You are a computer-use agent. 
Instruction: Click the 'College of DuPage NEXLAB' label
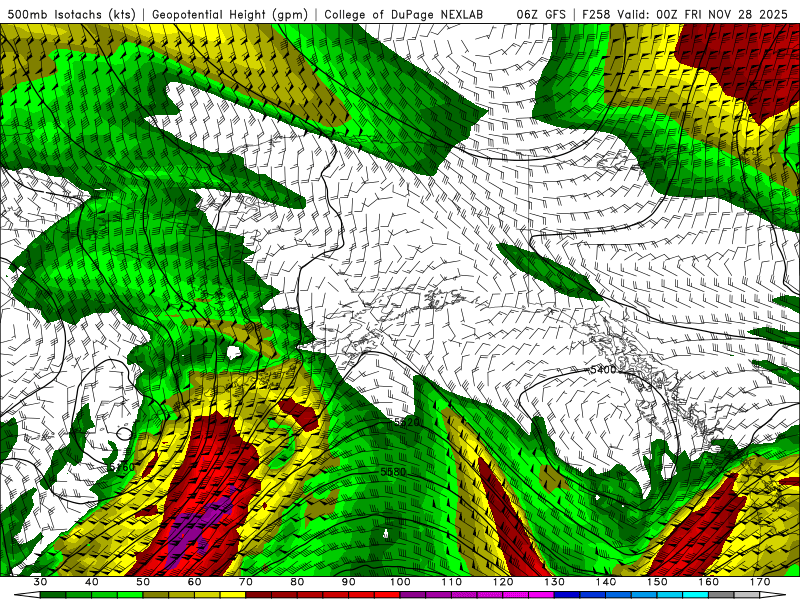(403, 15)
